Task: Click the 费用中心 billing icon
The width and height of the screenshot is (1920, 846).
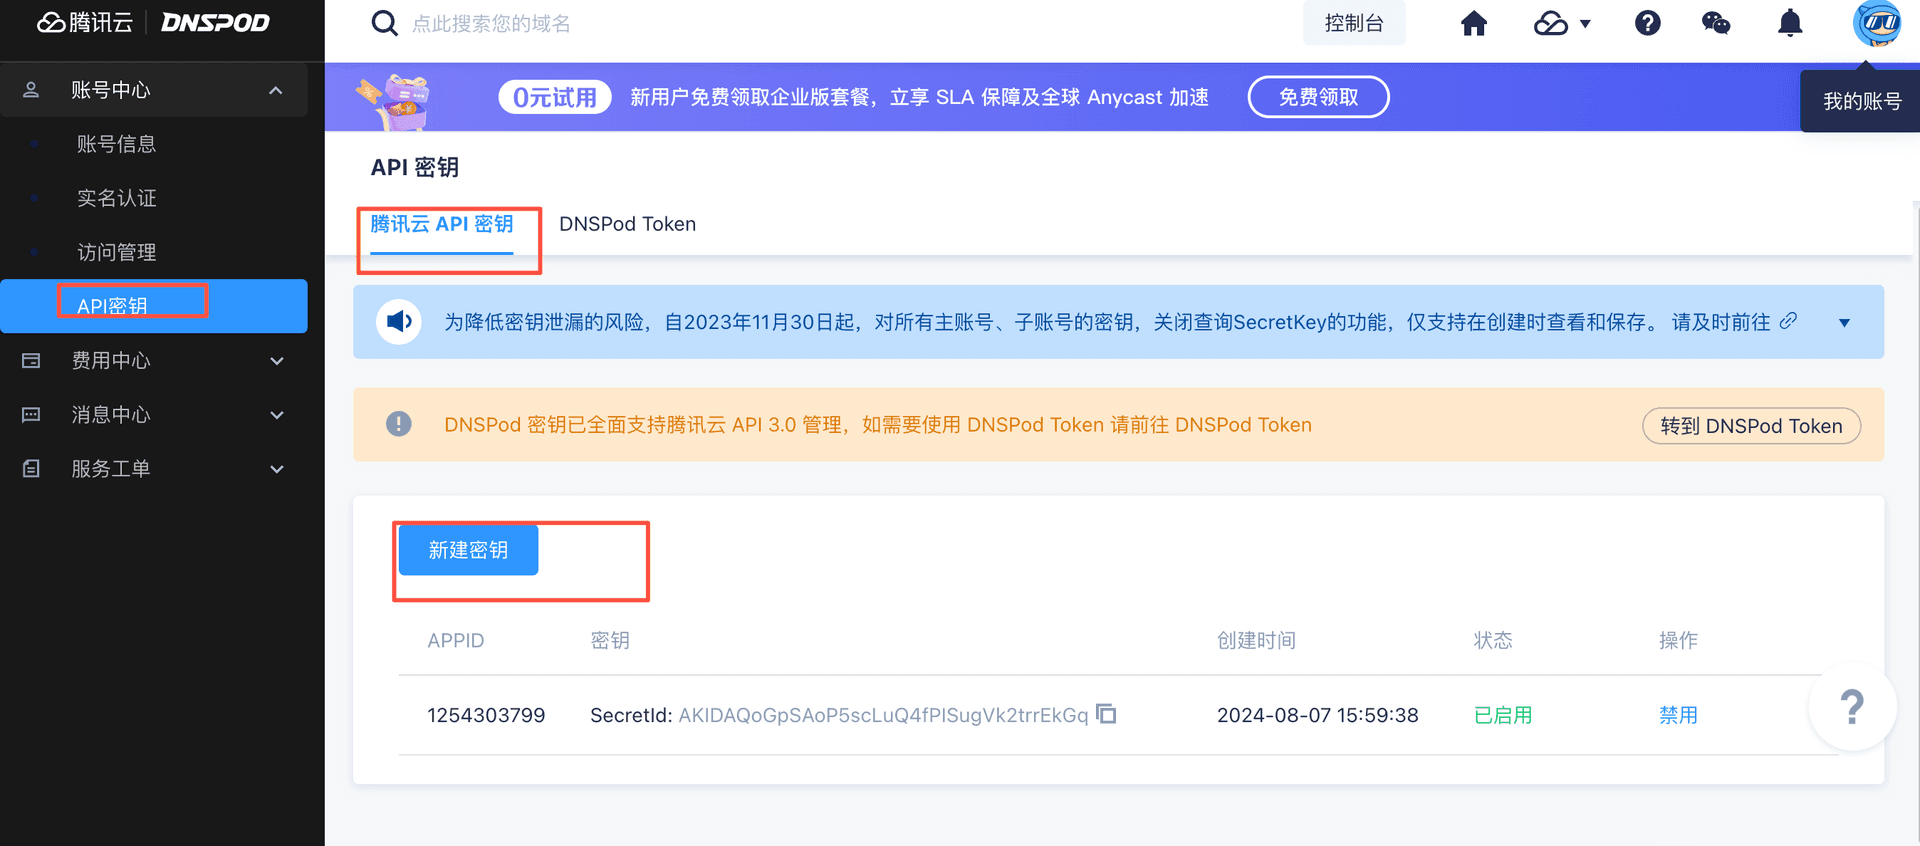Action: pyautogui.click(x=31, y=361)
